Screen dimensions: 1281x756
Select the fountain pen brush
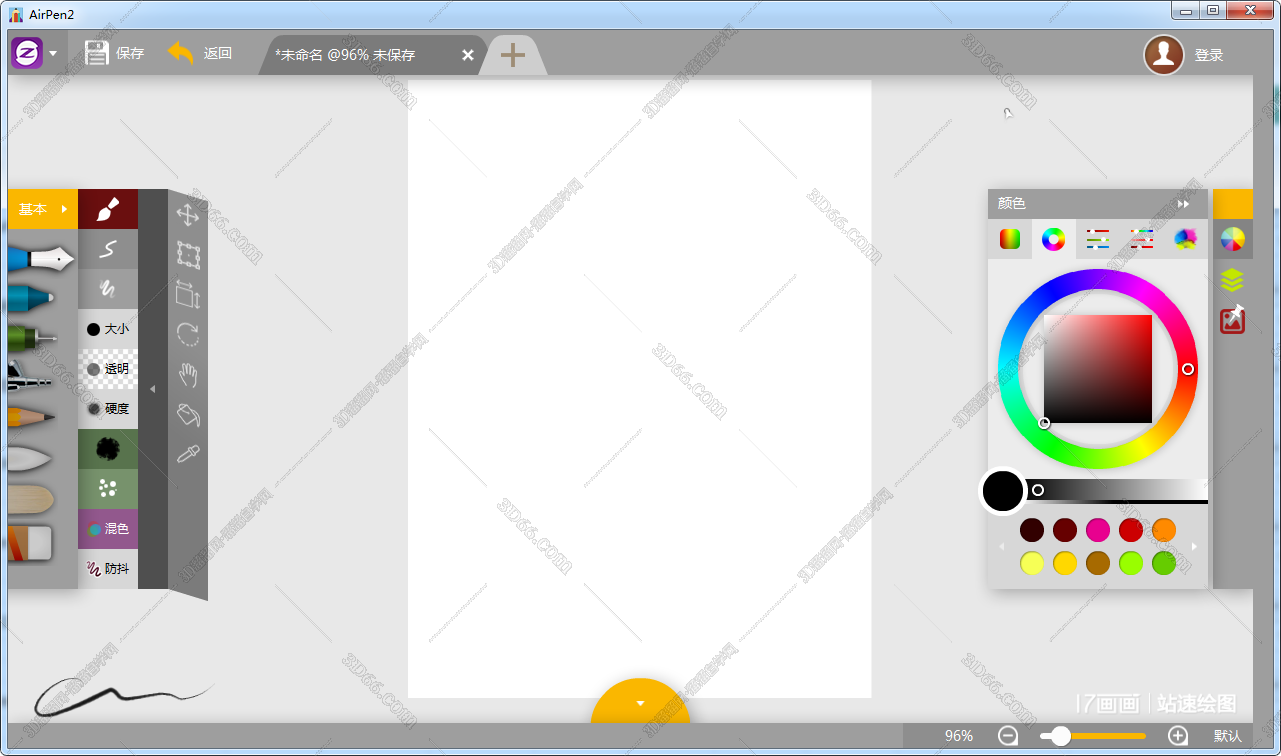(x=40, y=260)
